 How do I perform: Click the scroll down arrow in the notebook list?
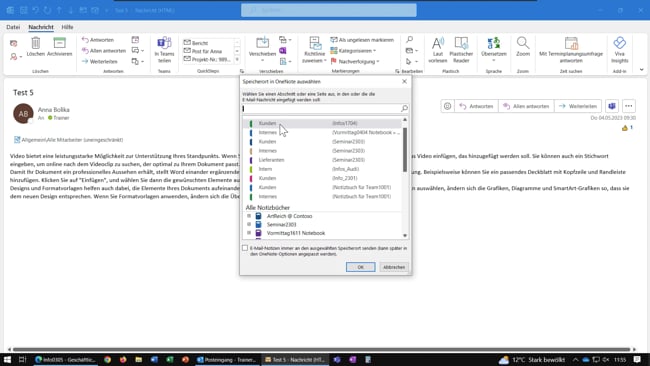[x=405, y=235]
